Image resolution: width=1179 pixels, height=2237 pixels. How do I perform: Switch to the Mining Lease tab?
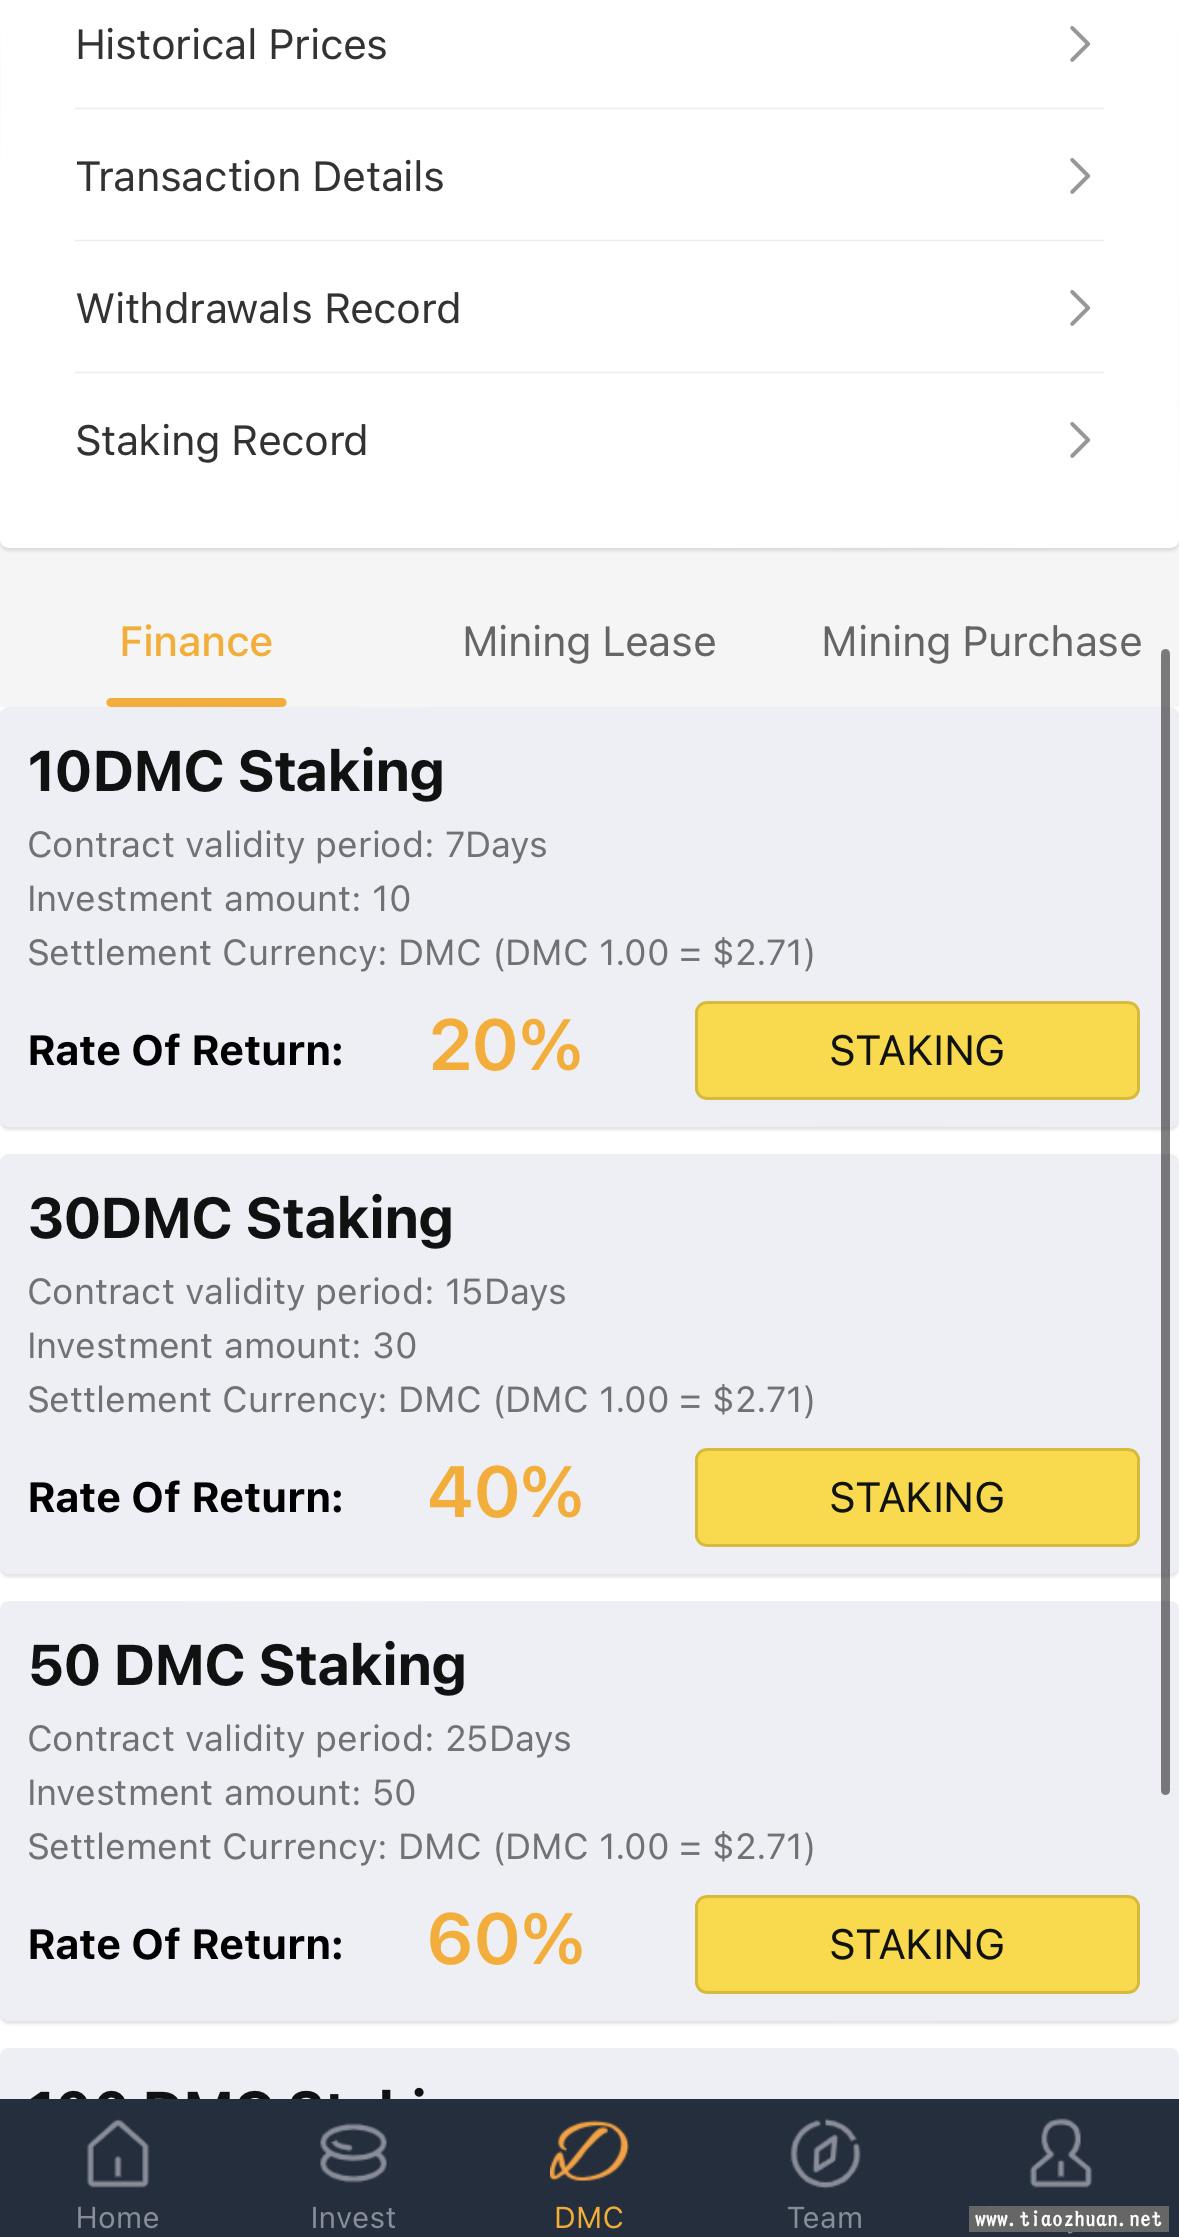[589, 642]
